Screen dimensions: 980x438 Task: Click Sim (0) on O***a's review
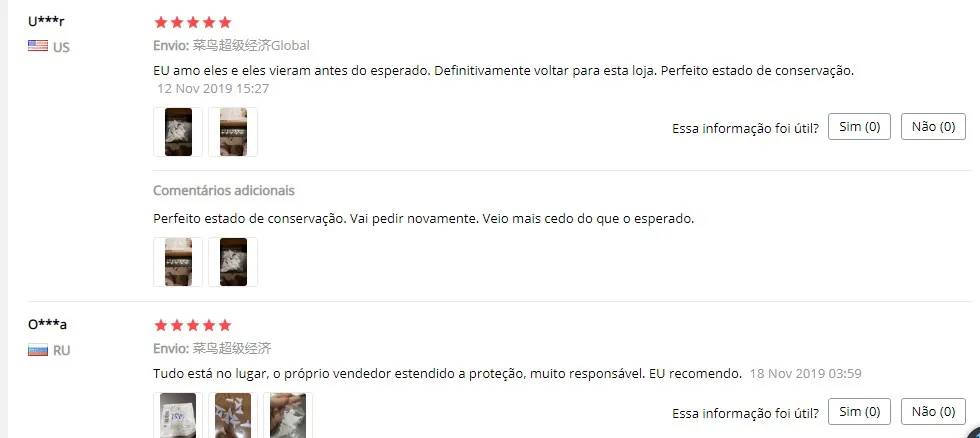(859, 411)
